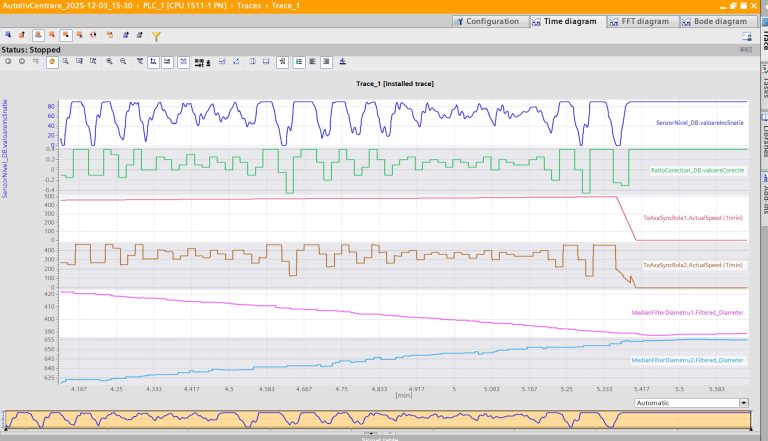The height and width of the screenshot is (441, 768).
Task: Click the undo zoom icon
Action: 8,62
